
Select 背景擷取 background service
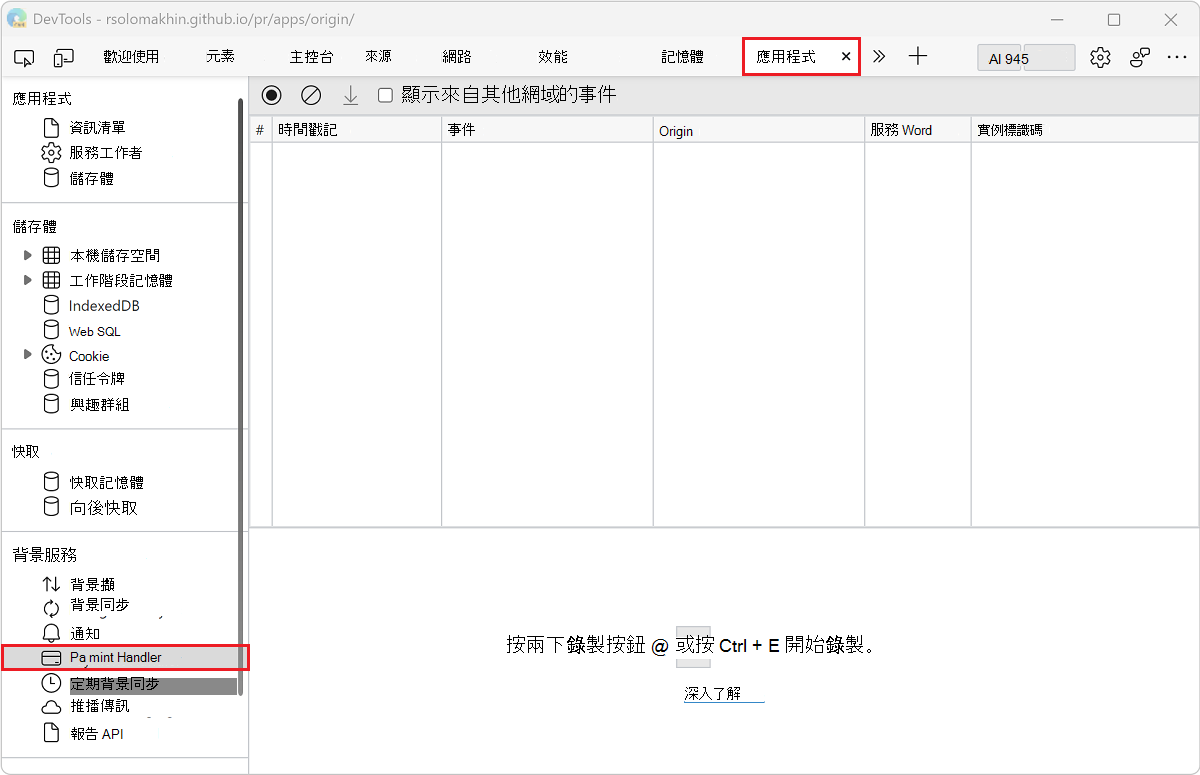click(x=92, y=584)
